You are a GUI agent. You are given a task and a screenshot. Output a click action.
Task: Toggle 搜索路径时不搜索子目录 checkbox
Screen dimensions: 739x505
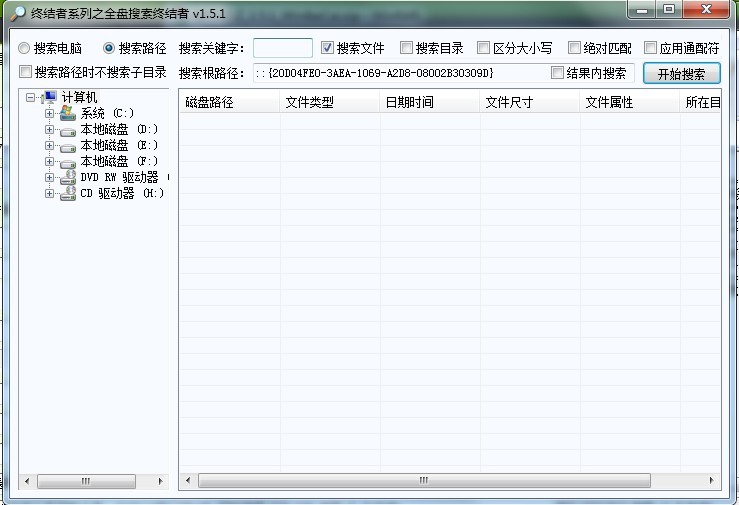(26, 72)
